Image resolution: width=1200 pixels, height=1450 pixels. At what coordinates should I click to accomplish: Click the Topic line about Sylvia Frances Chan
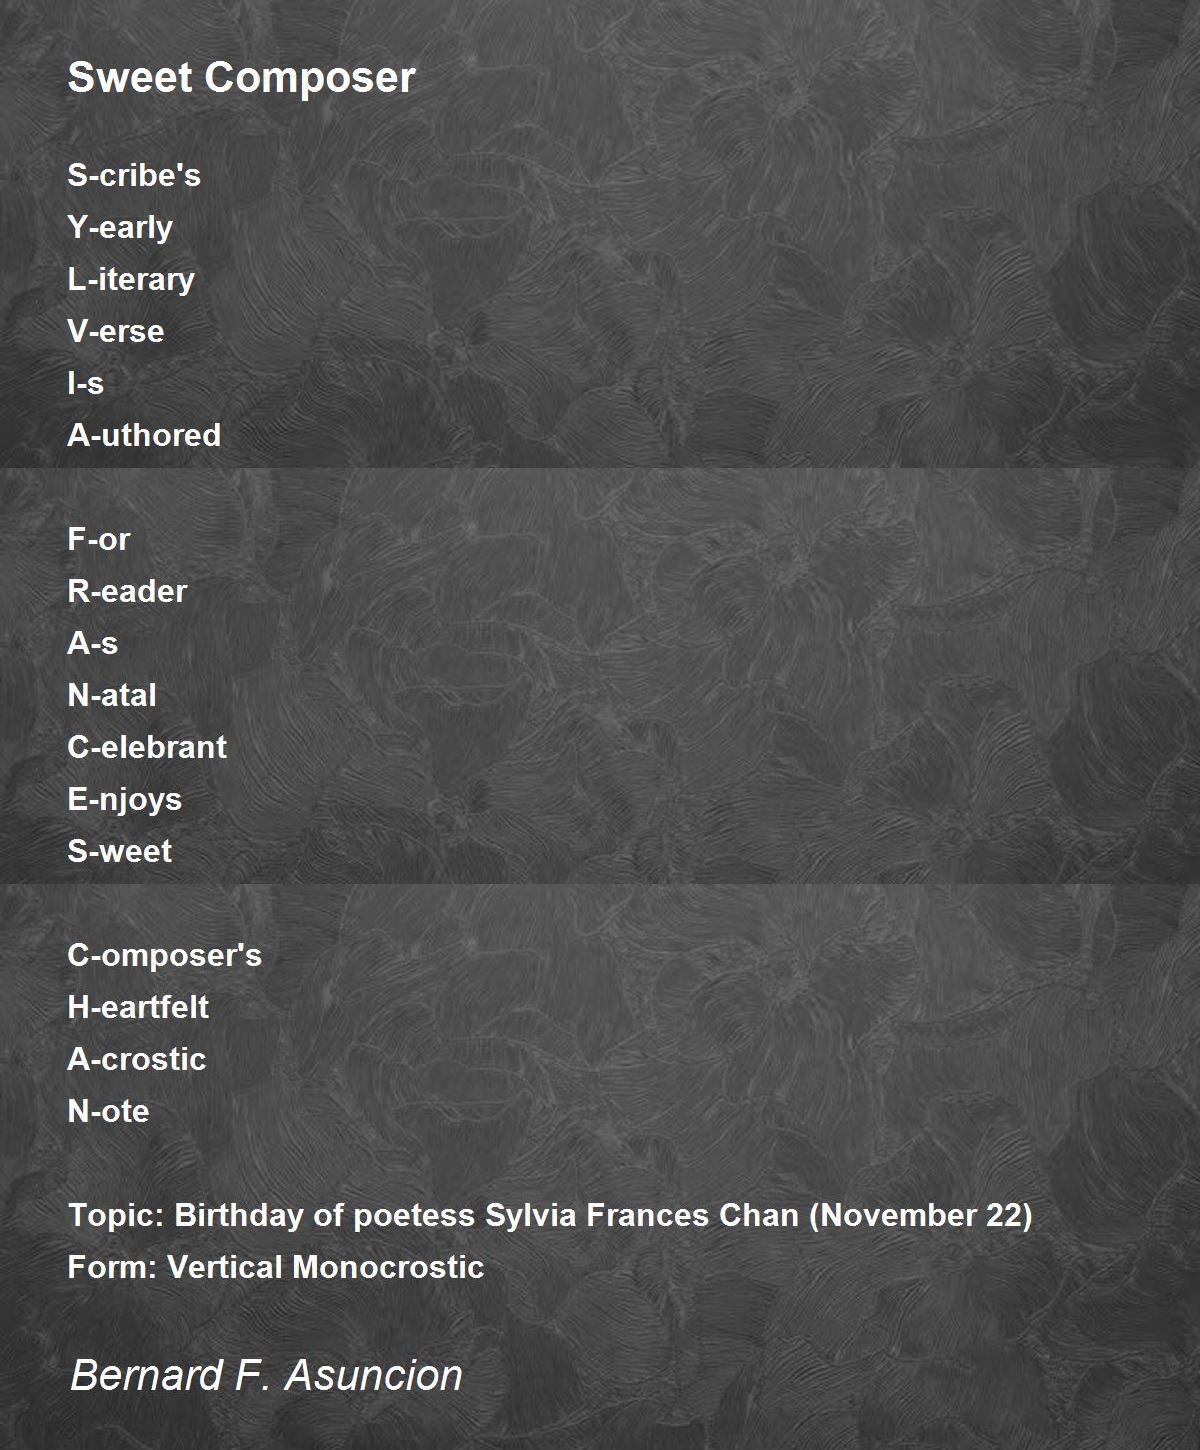550,1216
